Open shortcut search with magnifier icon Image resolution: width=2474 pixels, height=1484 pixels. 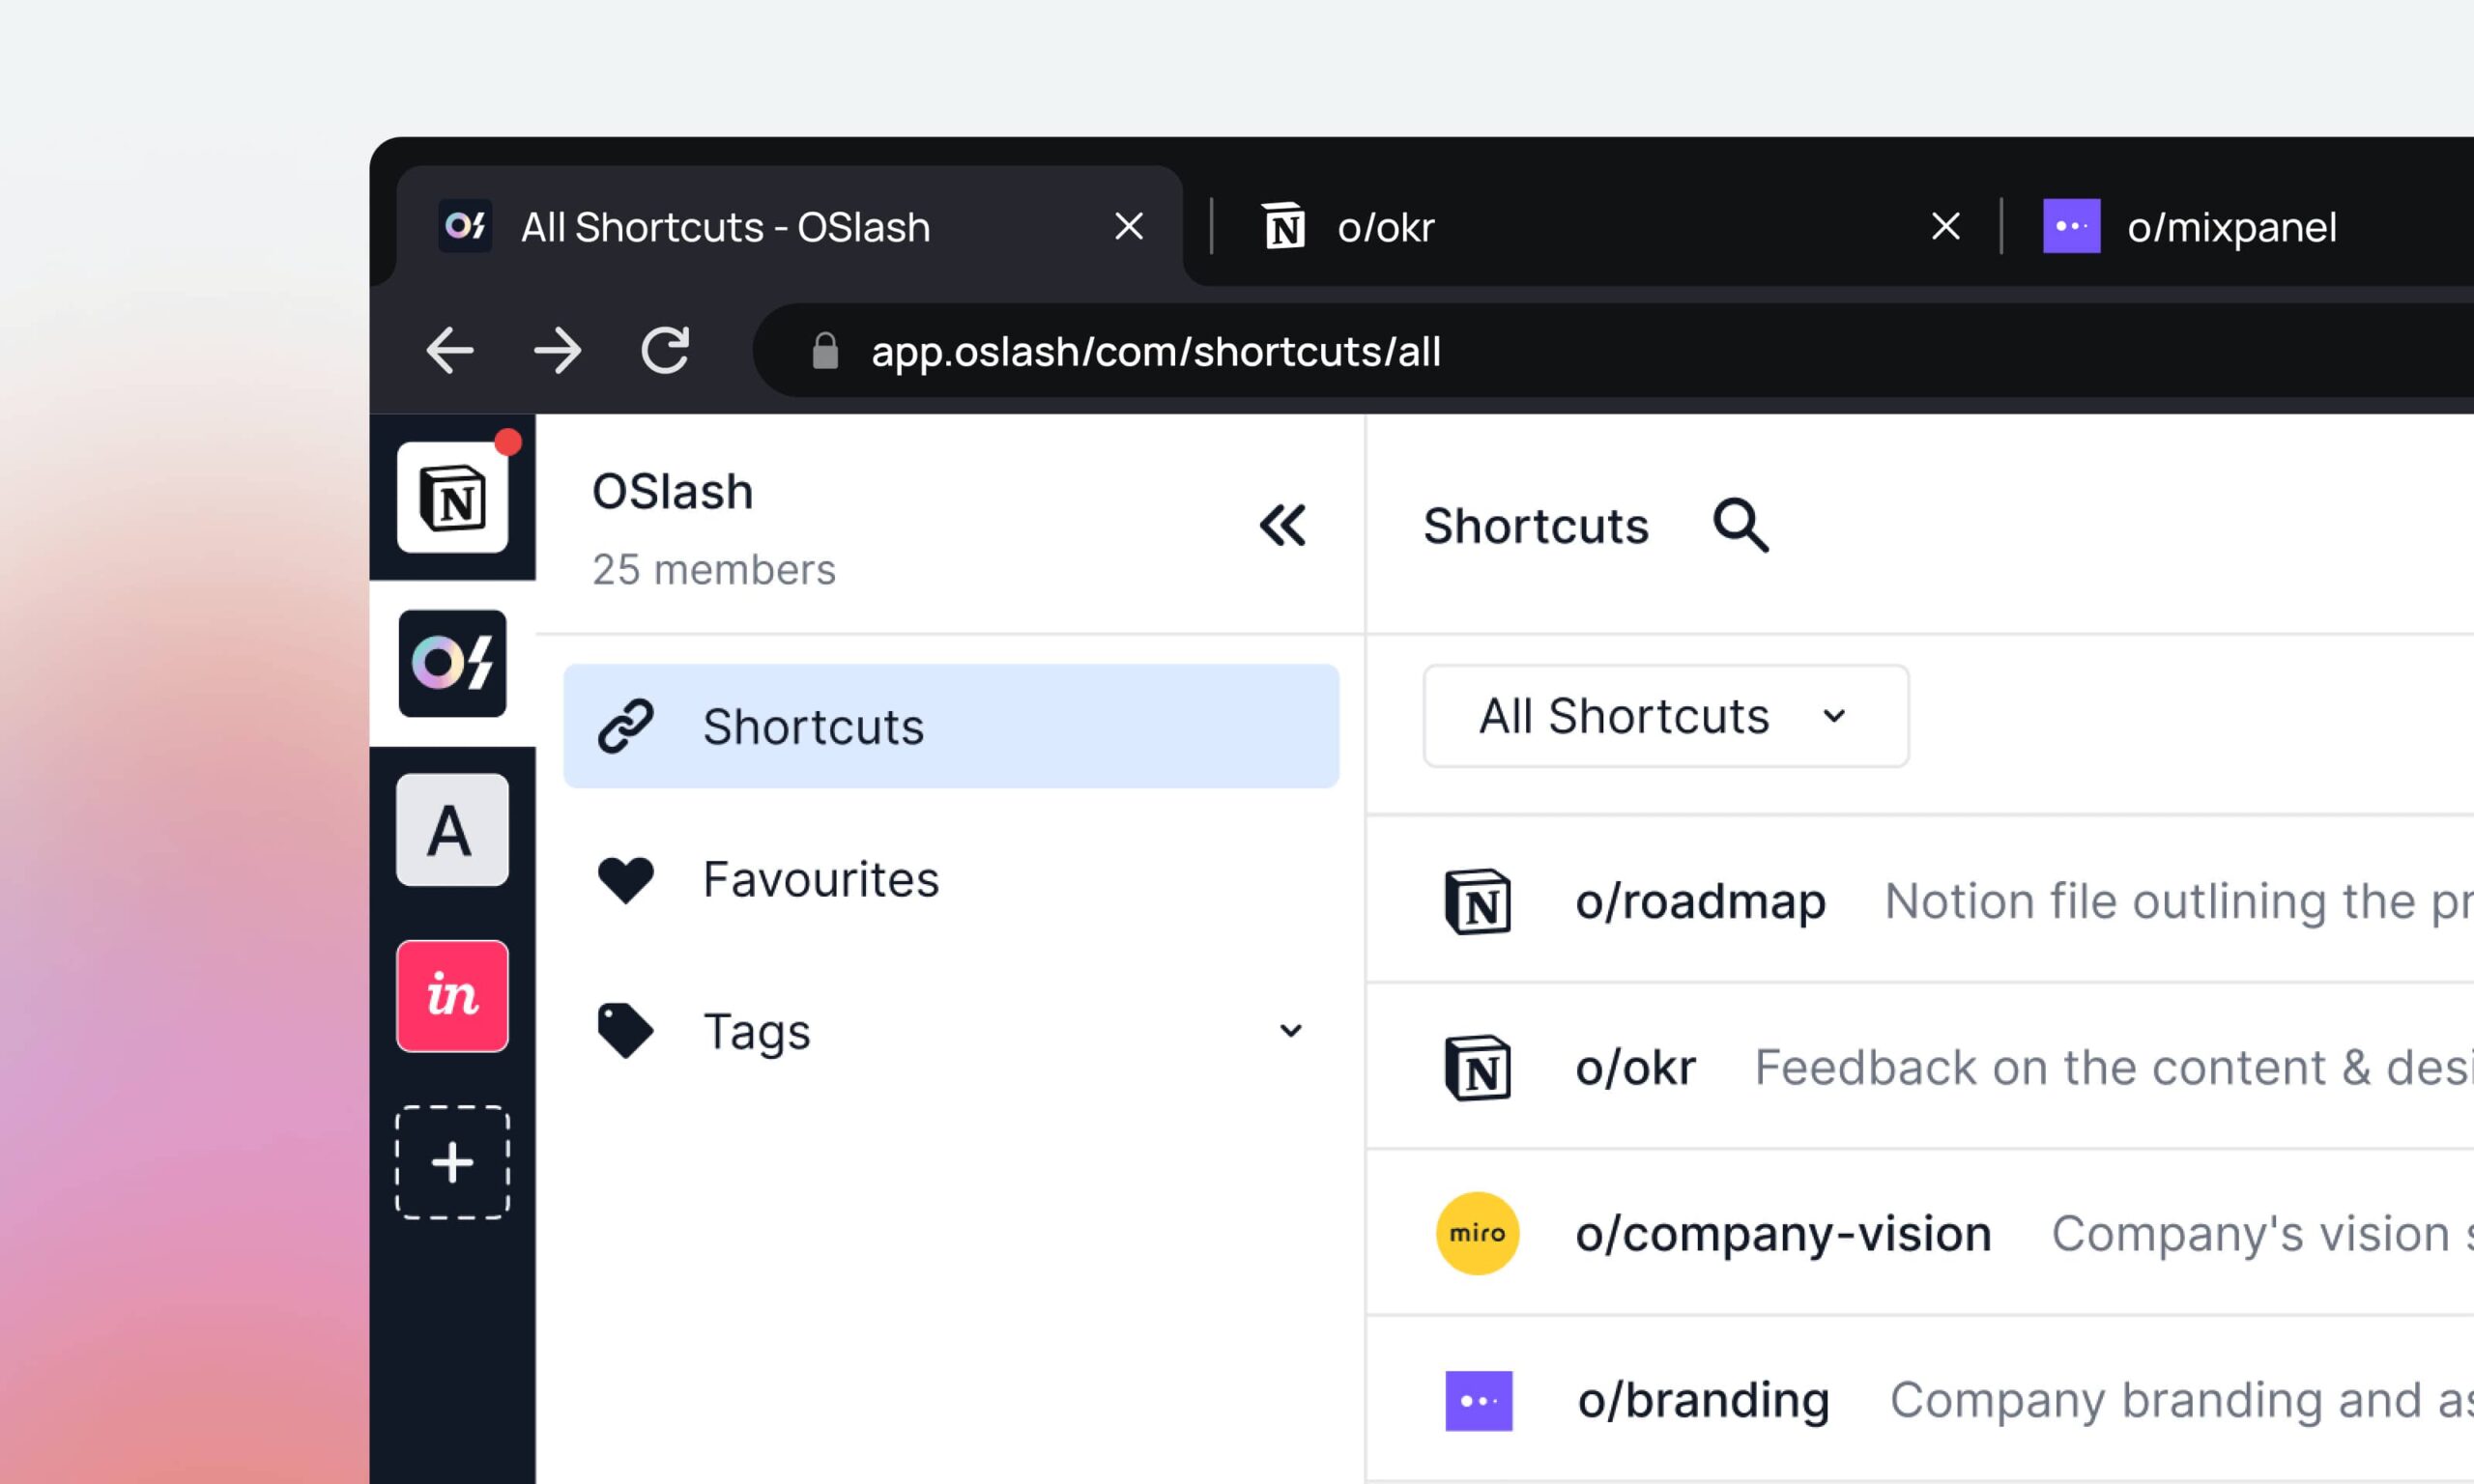tap(1740, 525)
